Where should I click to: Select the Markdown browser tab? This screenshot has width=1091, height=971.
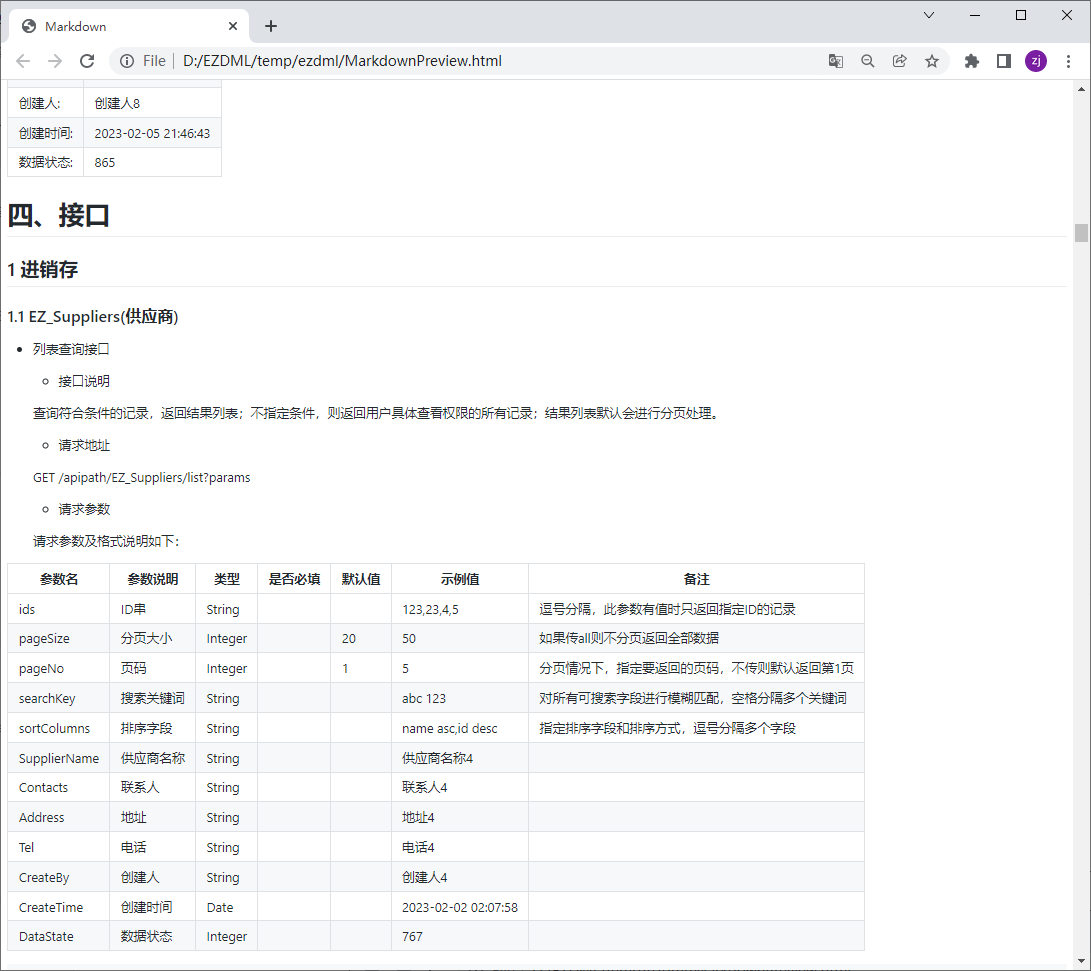click(x=129, y=26)
